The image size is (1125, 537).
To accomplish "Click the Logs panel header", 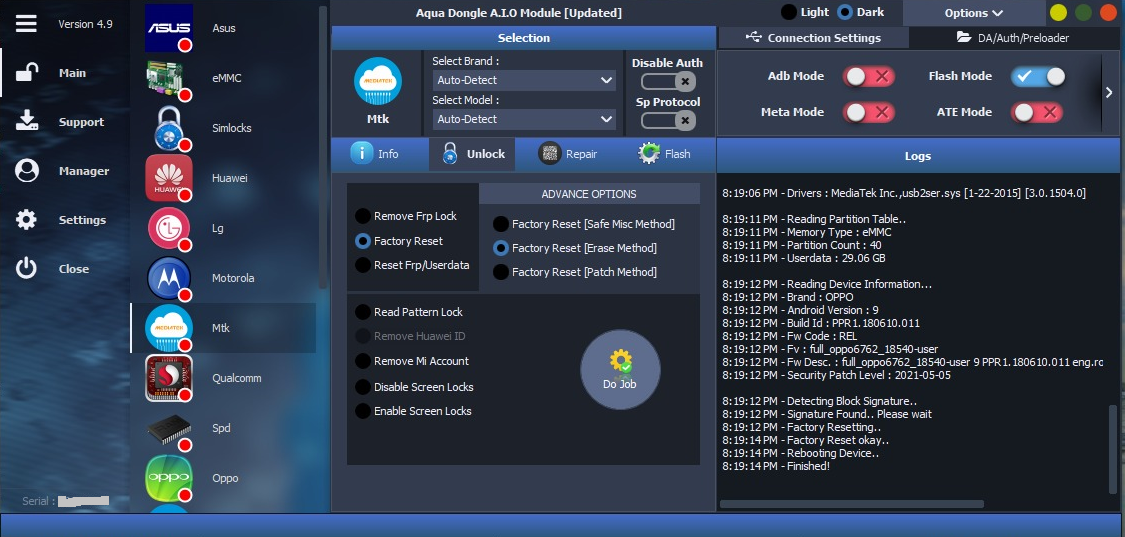I will point(918,156).
